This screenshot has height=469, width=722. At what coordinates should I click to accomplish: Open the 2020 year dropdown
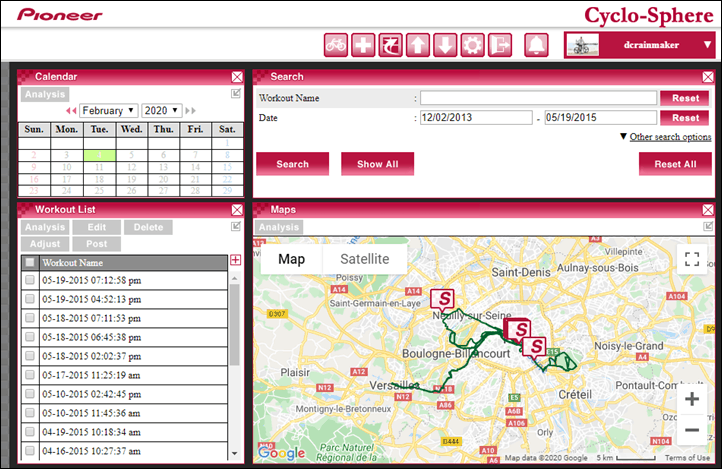tap(162, 110)
